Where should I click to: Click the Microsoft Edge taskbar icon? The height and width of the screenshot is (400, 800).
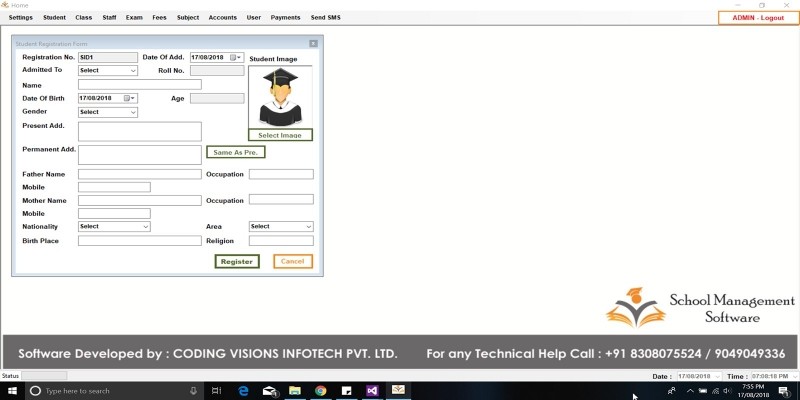243,390
